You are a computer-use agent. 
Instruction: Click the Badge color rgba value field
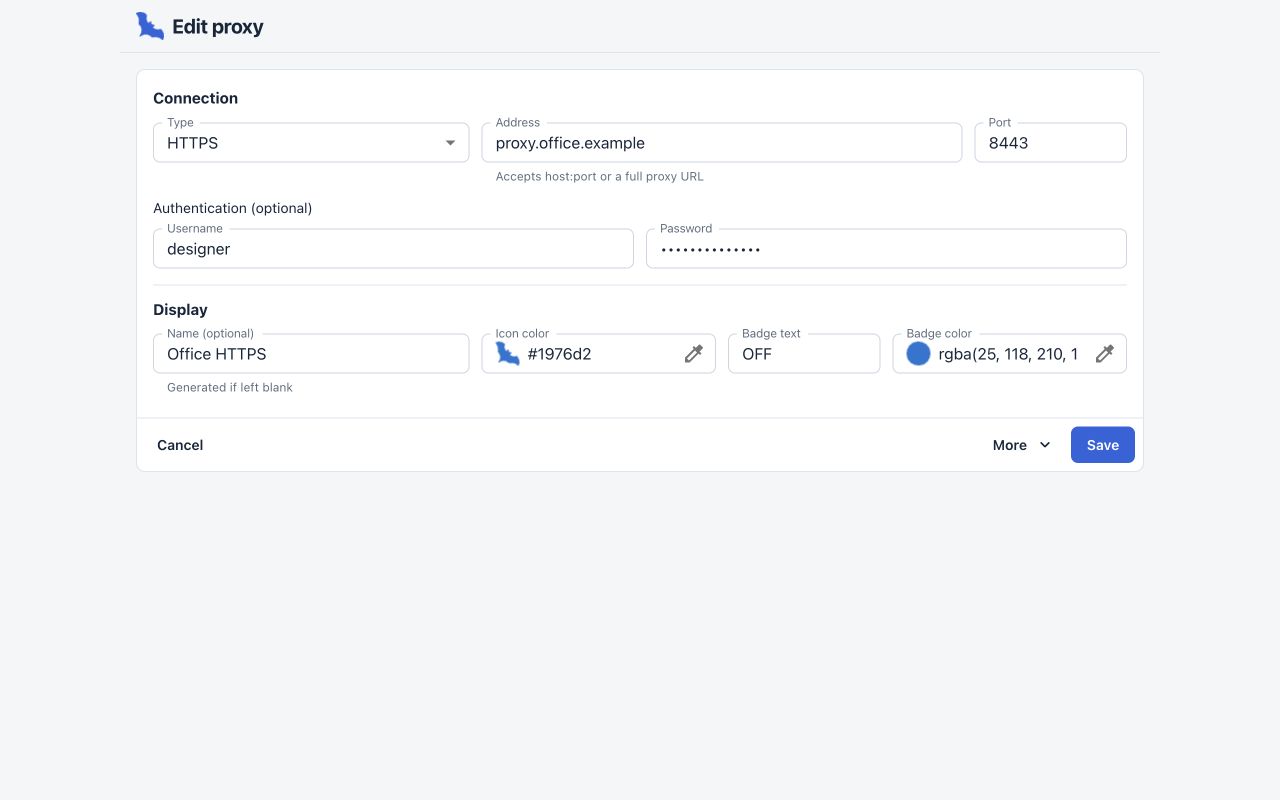1010,354
